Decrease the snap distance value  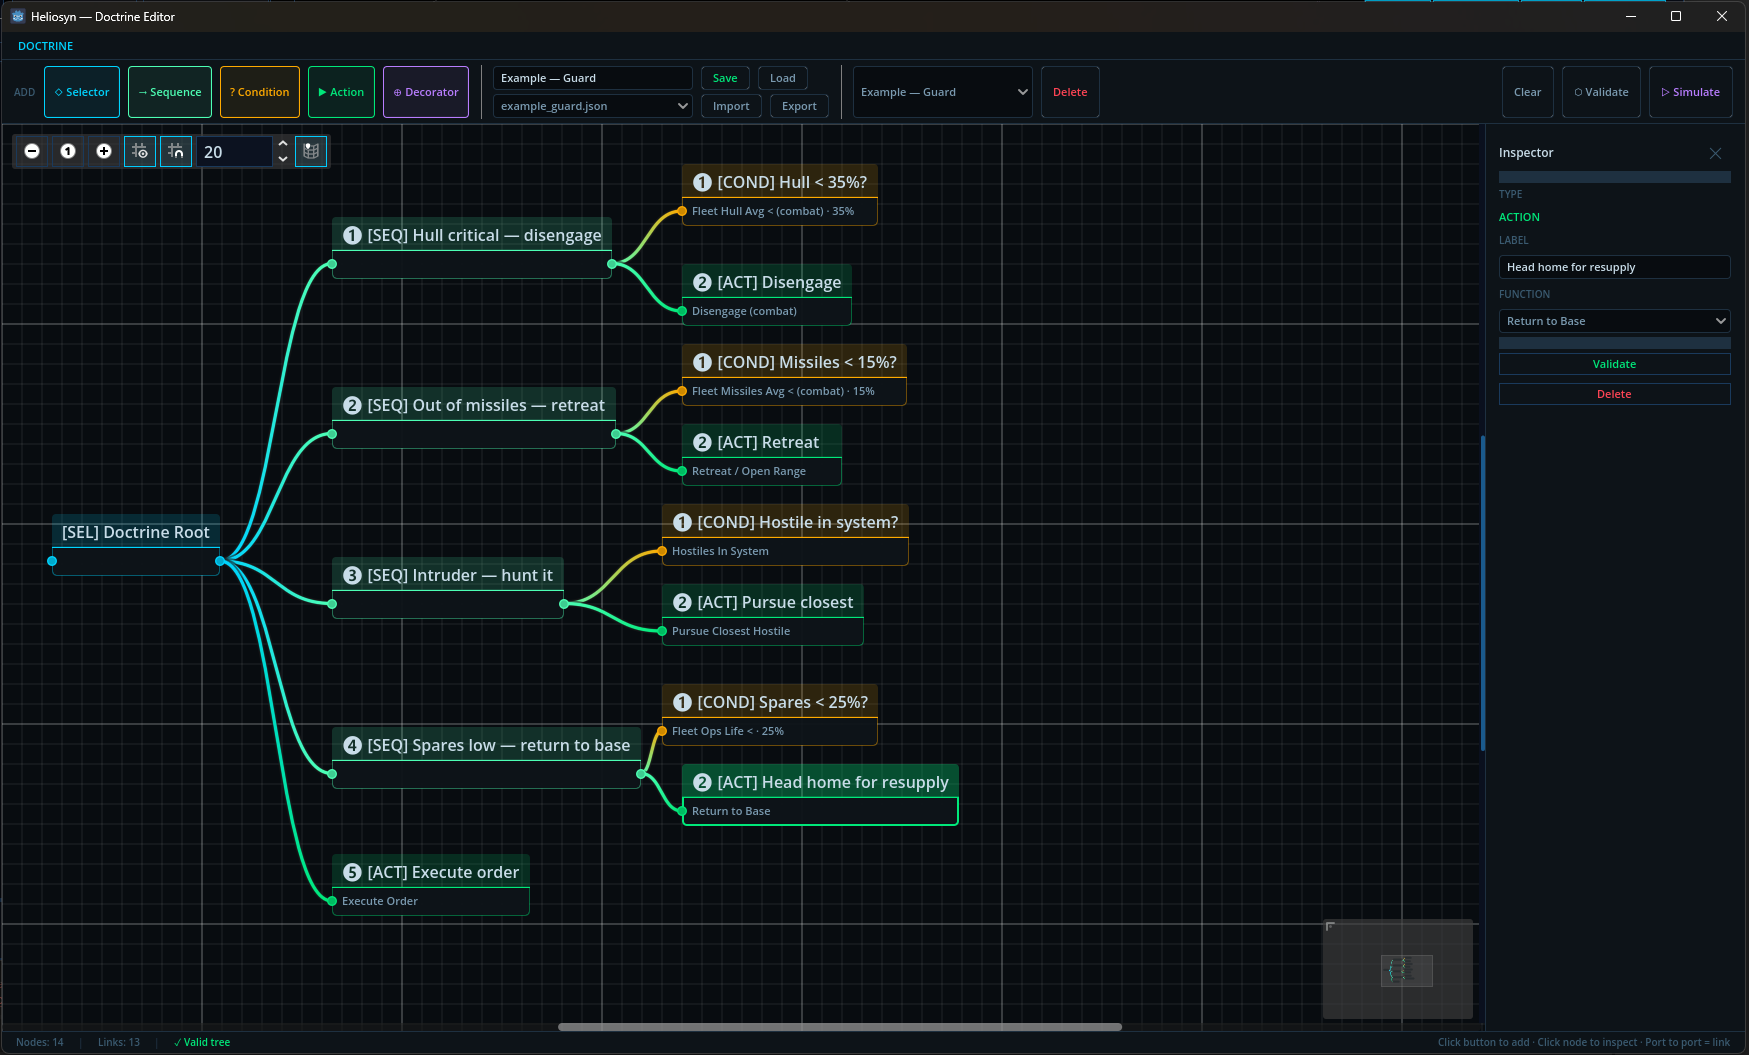[283, 159]
